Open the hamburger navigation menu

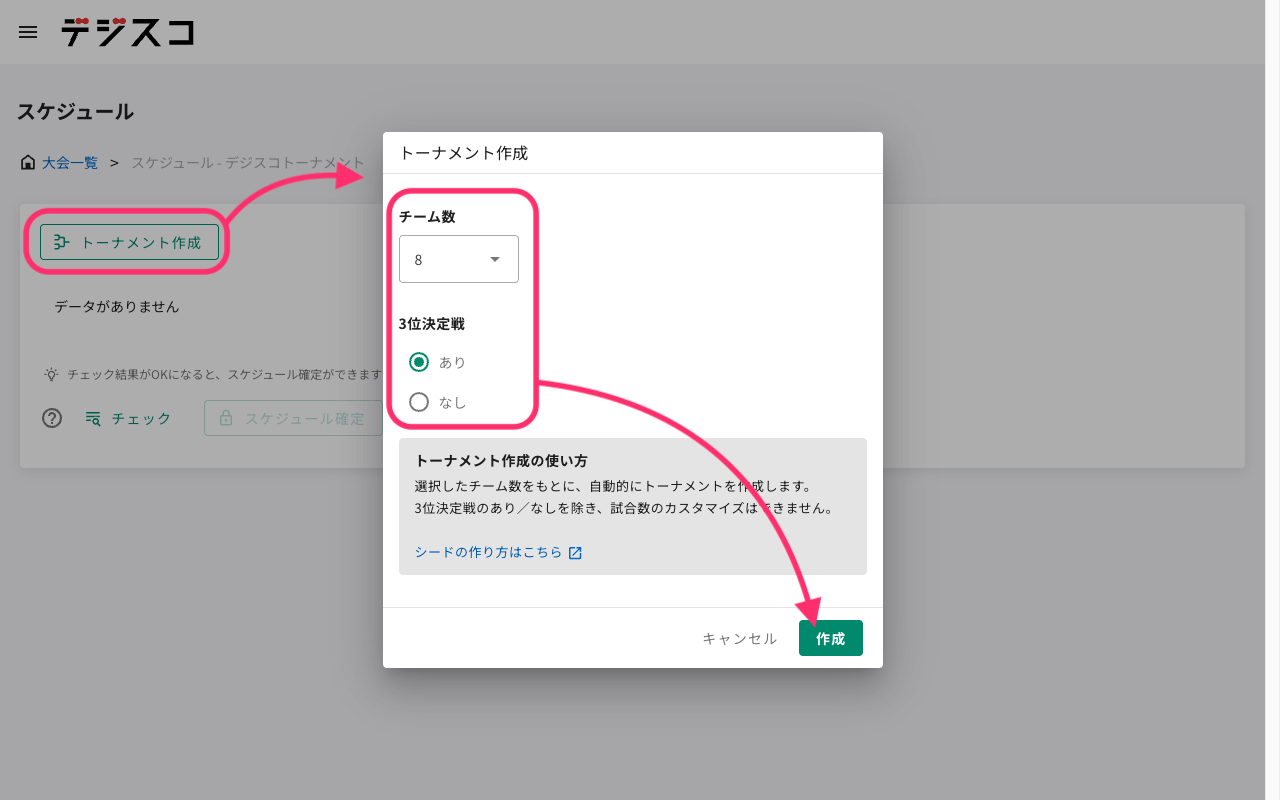28,32
